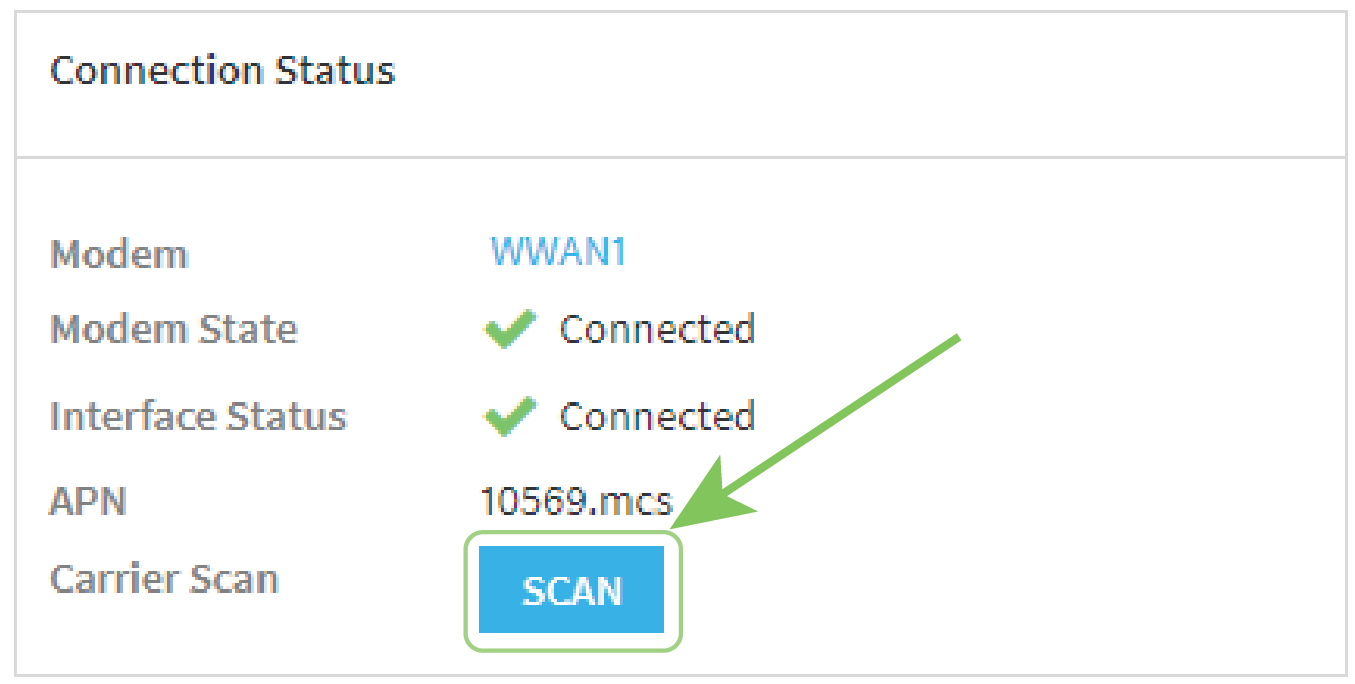Click the Connected text beside Interface Status
Viewport: 1355px width, 684px height.
point(656,416)
